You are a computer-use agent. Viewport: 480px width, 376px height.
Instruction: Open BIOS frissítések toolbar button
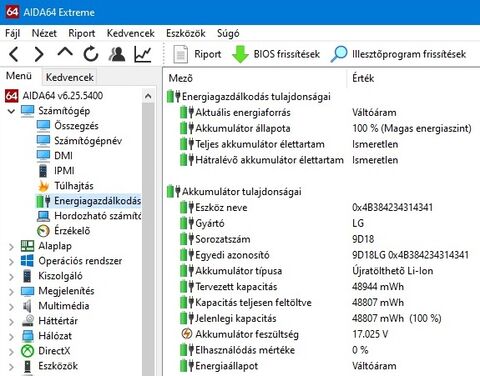point(276,54)
